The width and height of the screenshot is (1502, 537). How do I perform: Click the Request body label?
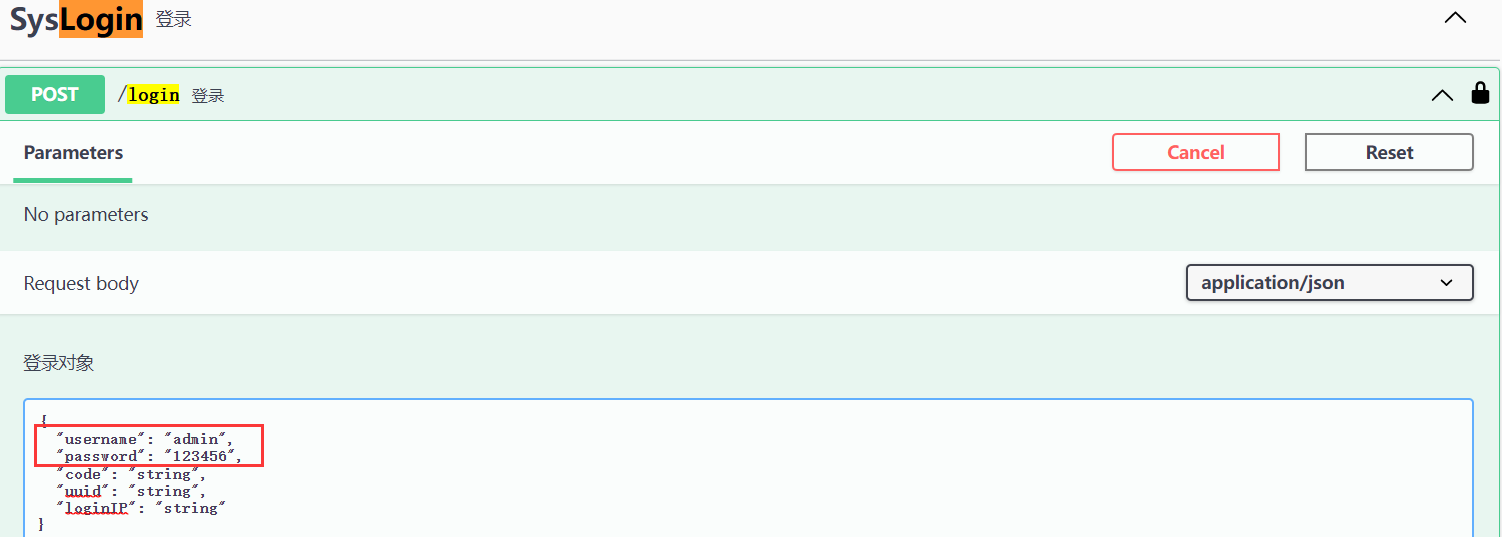coord(81,283)
